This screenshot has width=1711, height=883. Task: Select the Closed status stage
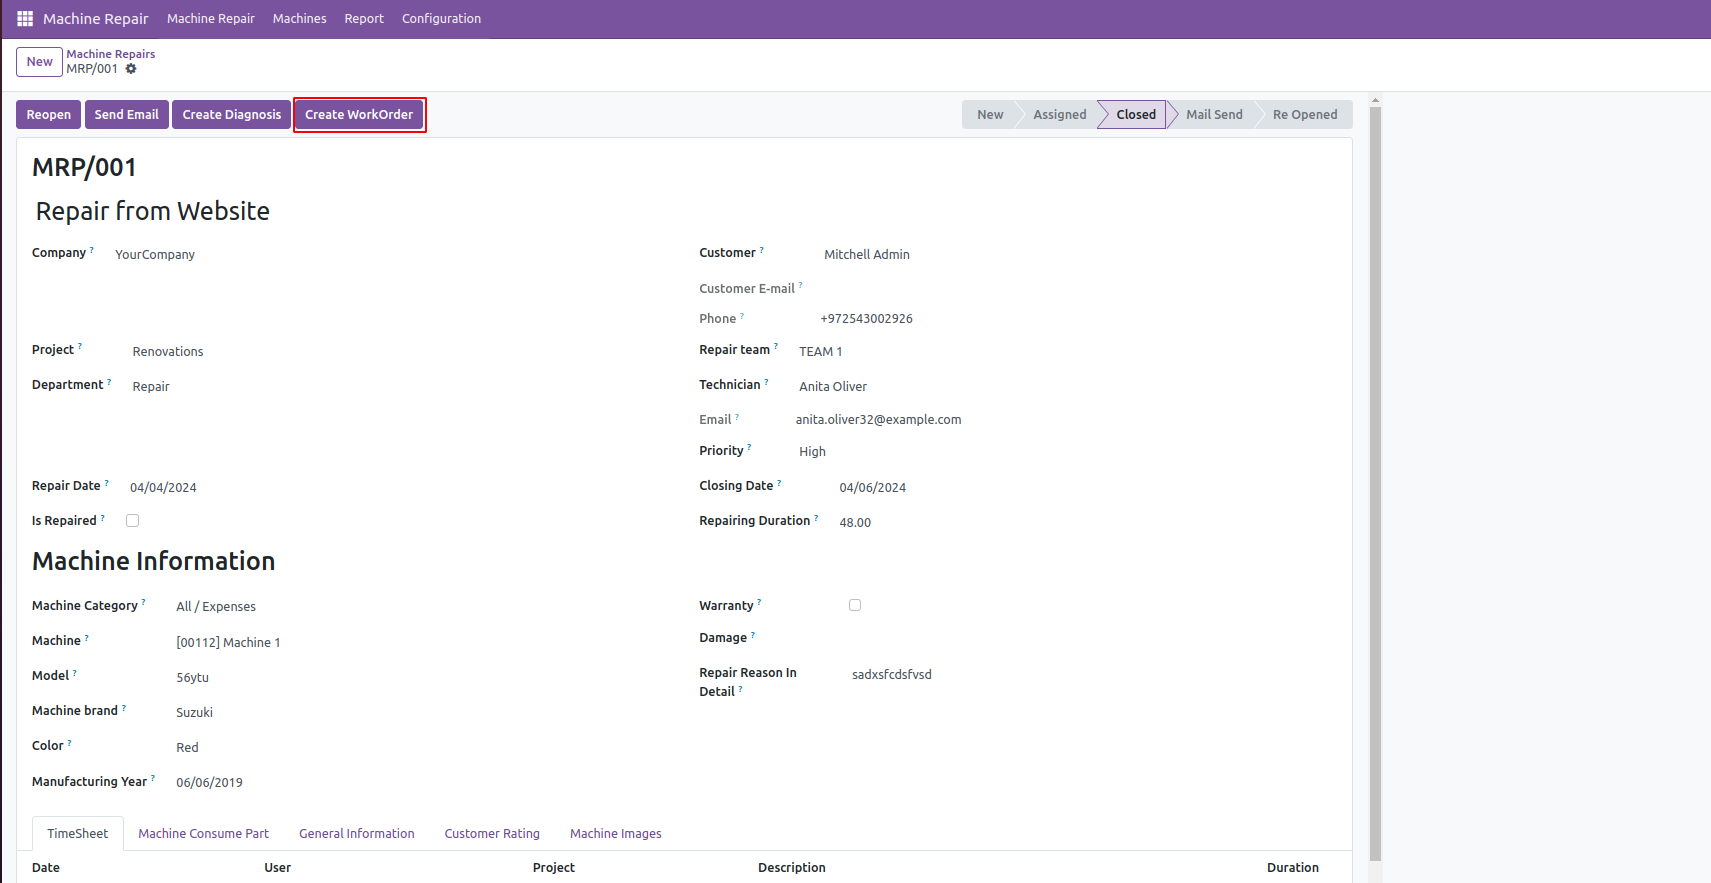[x=1136, y=115]
